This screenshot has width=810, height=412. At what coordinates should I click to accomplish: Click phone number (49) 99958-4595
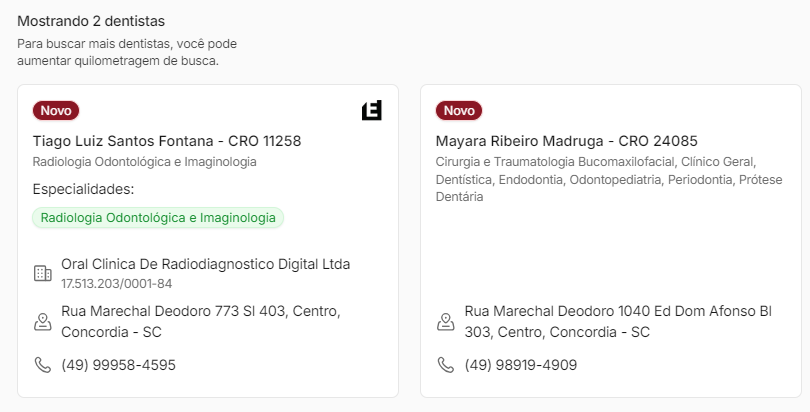pos(118,365)
